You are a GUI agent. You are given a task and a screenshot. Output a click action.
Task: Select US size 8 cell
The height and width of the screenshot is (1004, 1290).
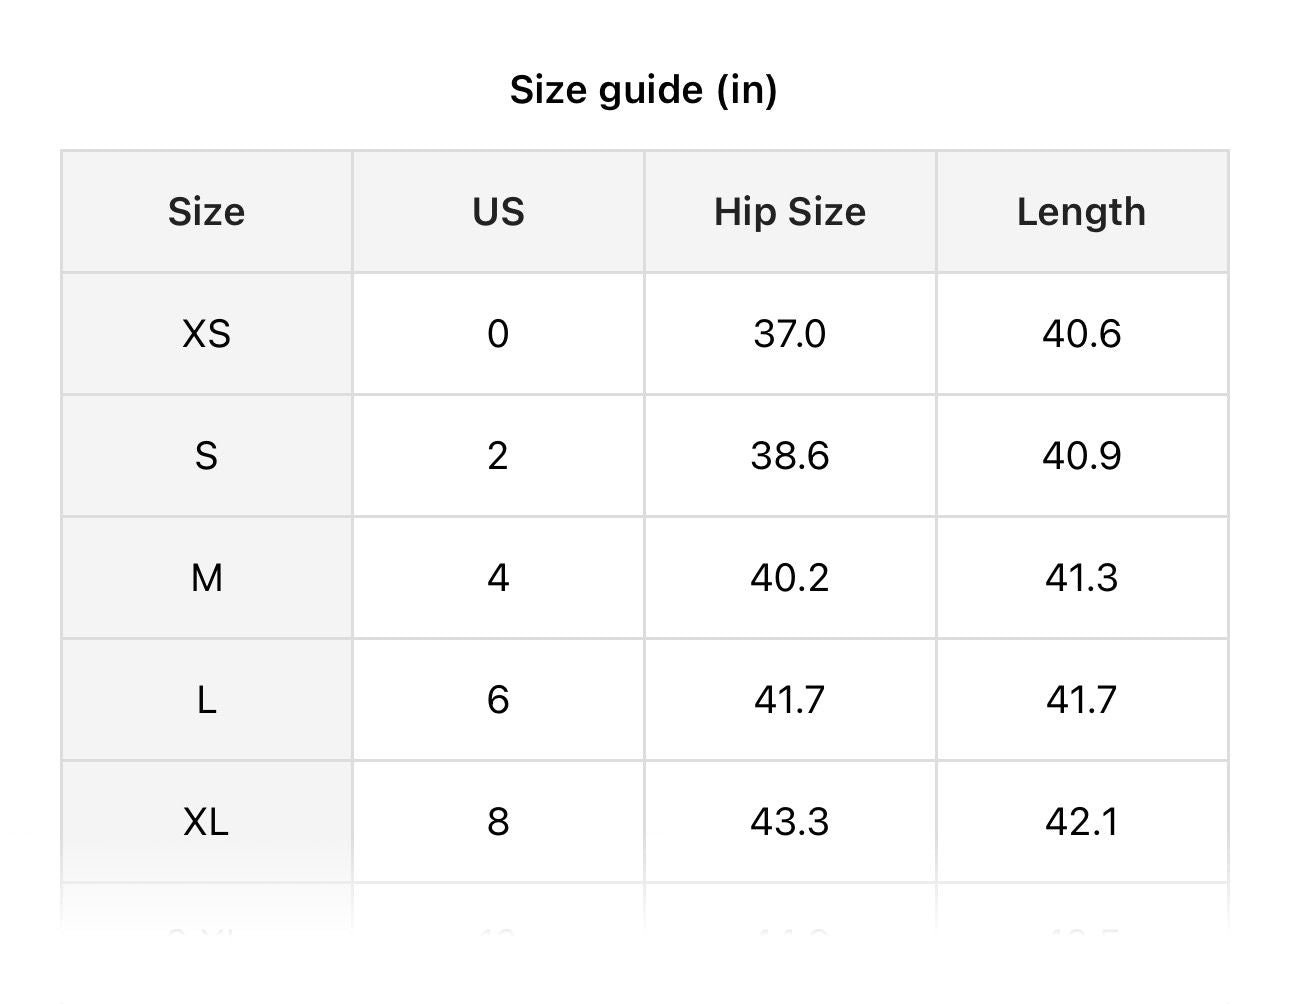(x=498, y=822)
